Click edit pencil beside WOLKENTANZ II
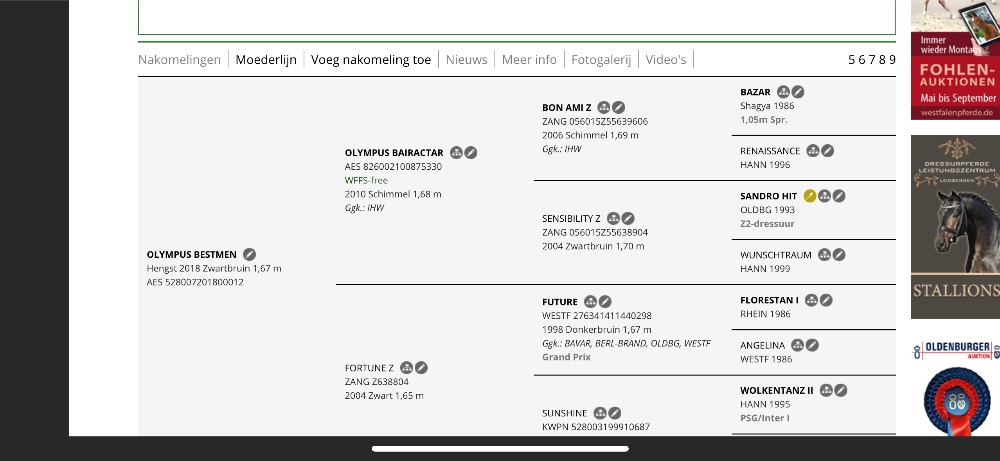The width and height of the screenshot is (1000, 461). [x=841, y=390]
